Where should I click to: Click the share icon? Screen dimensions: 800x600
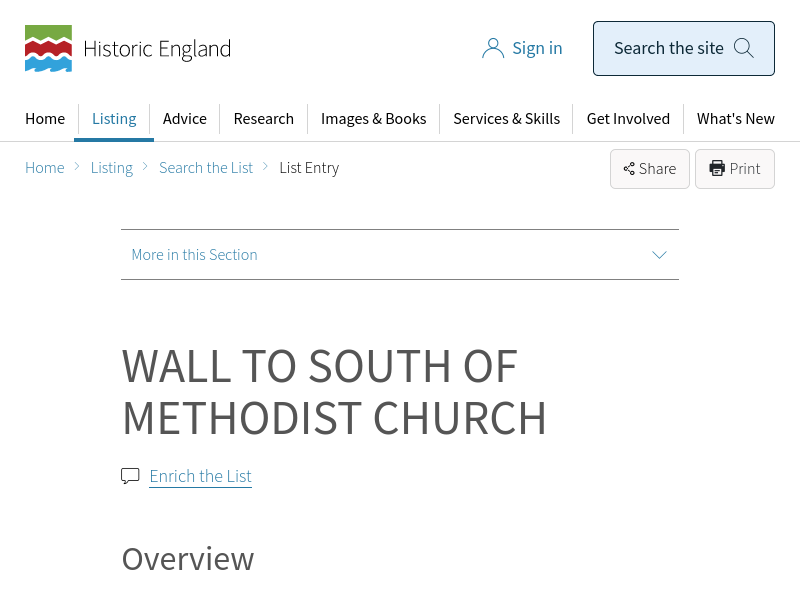(629, 169)
